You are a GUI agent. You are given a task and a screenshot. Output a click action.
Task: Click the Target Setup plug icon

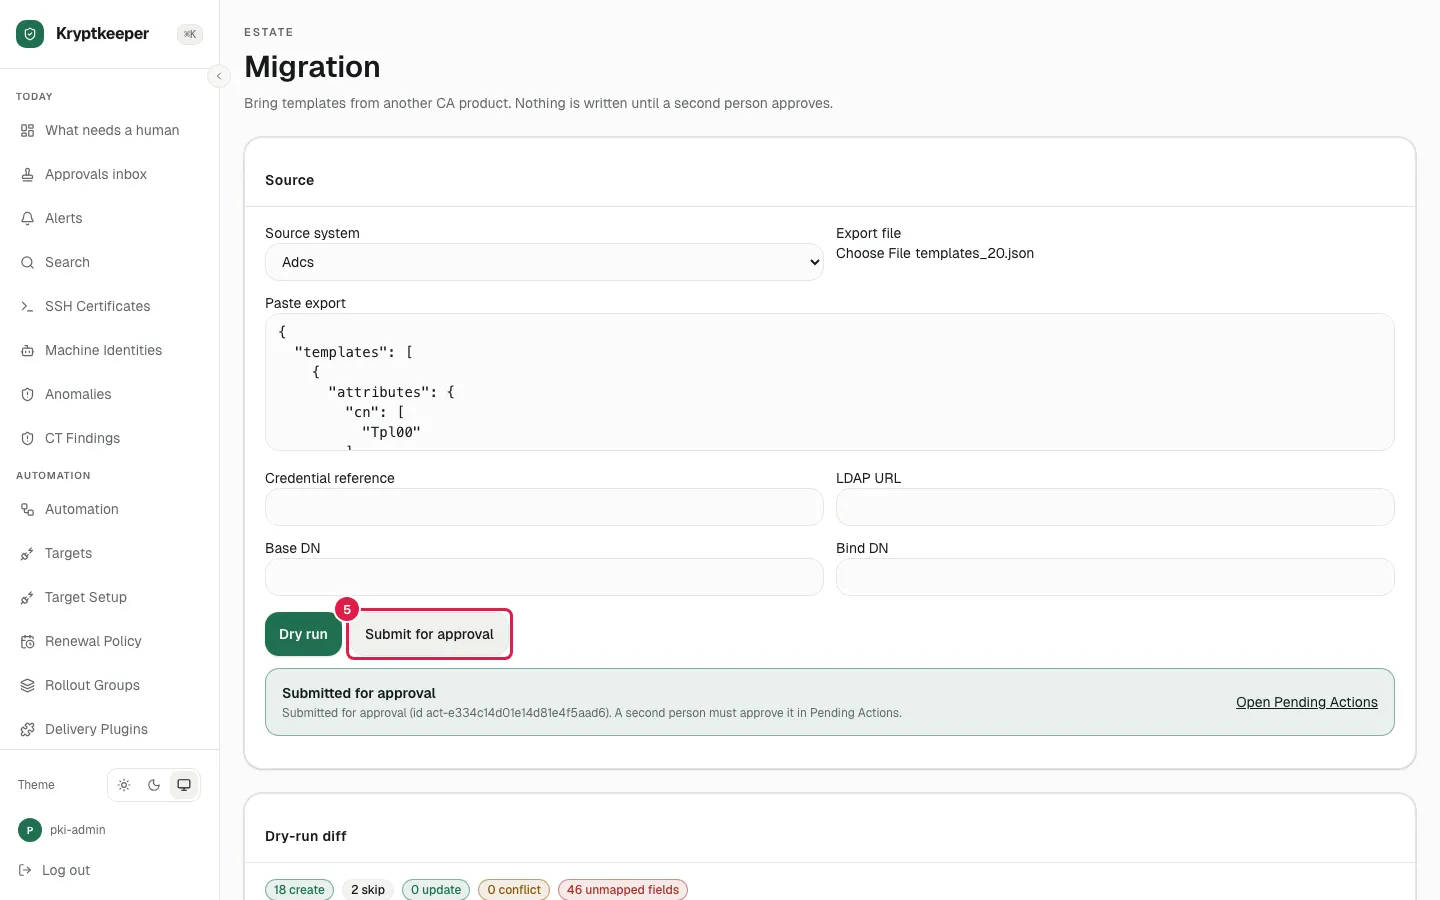tap(27, 597)
